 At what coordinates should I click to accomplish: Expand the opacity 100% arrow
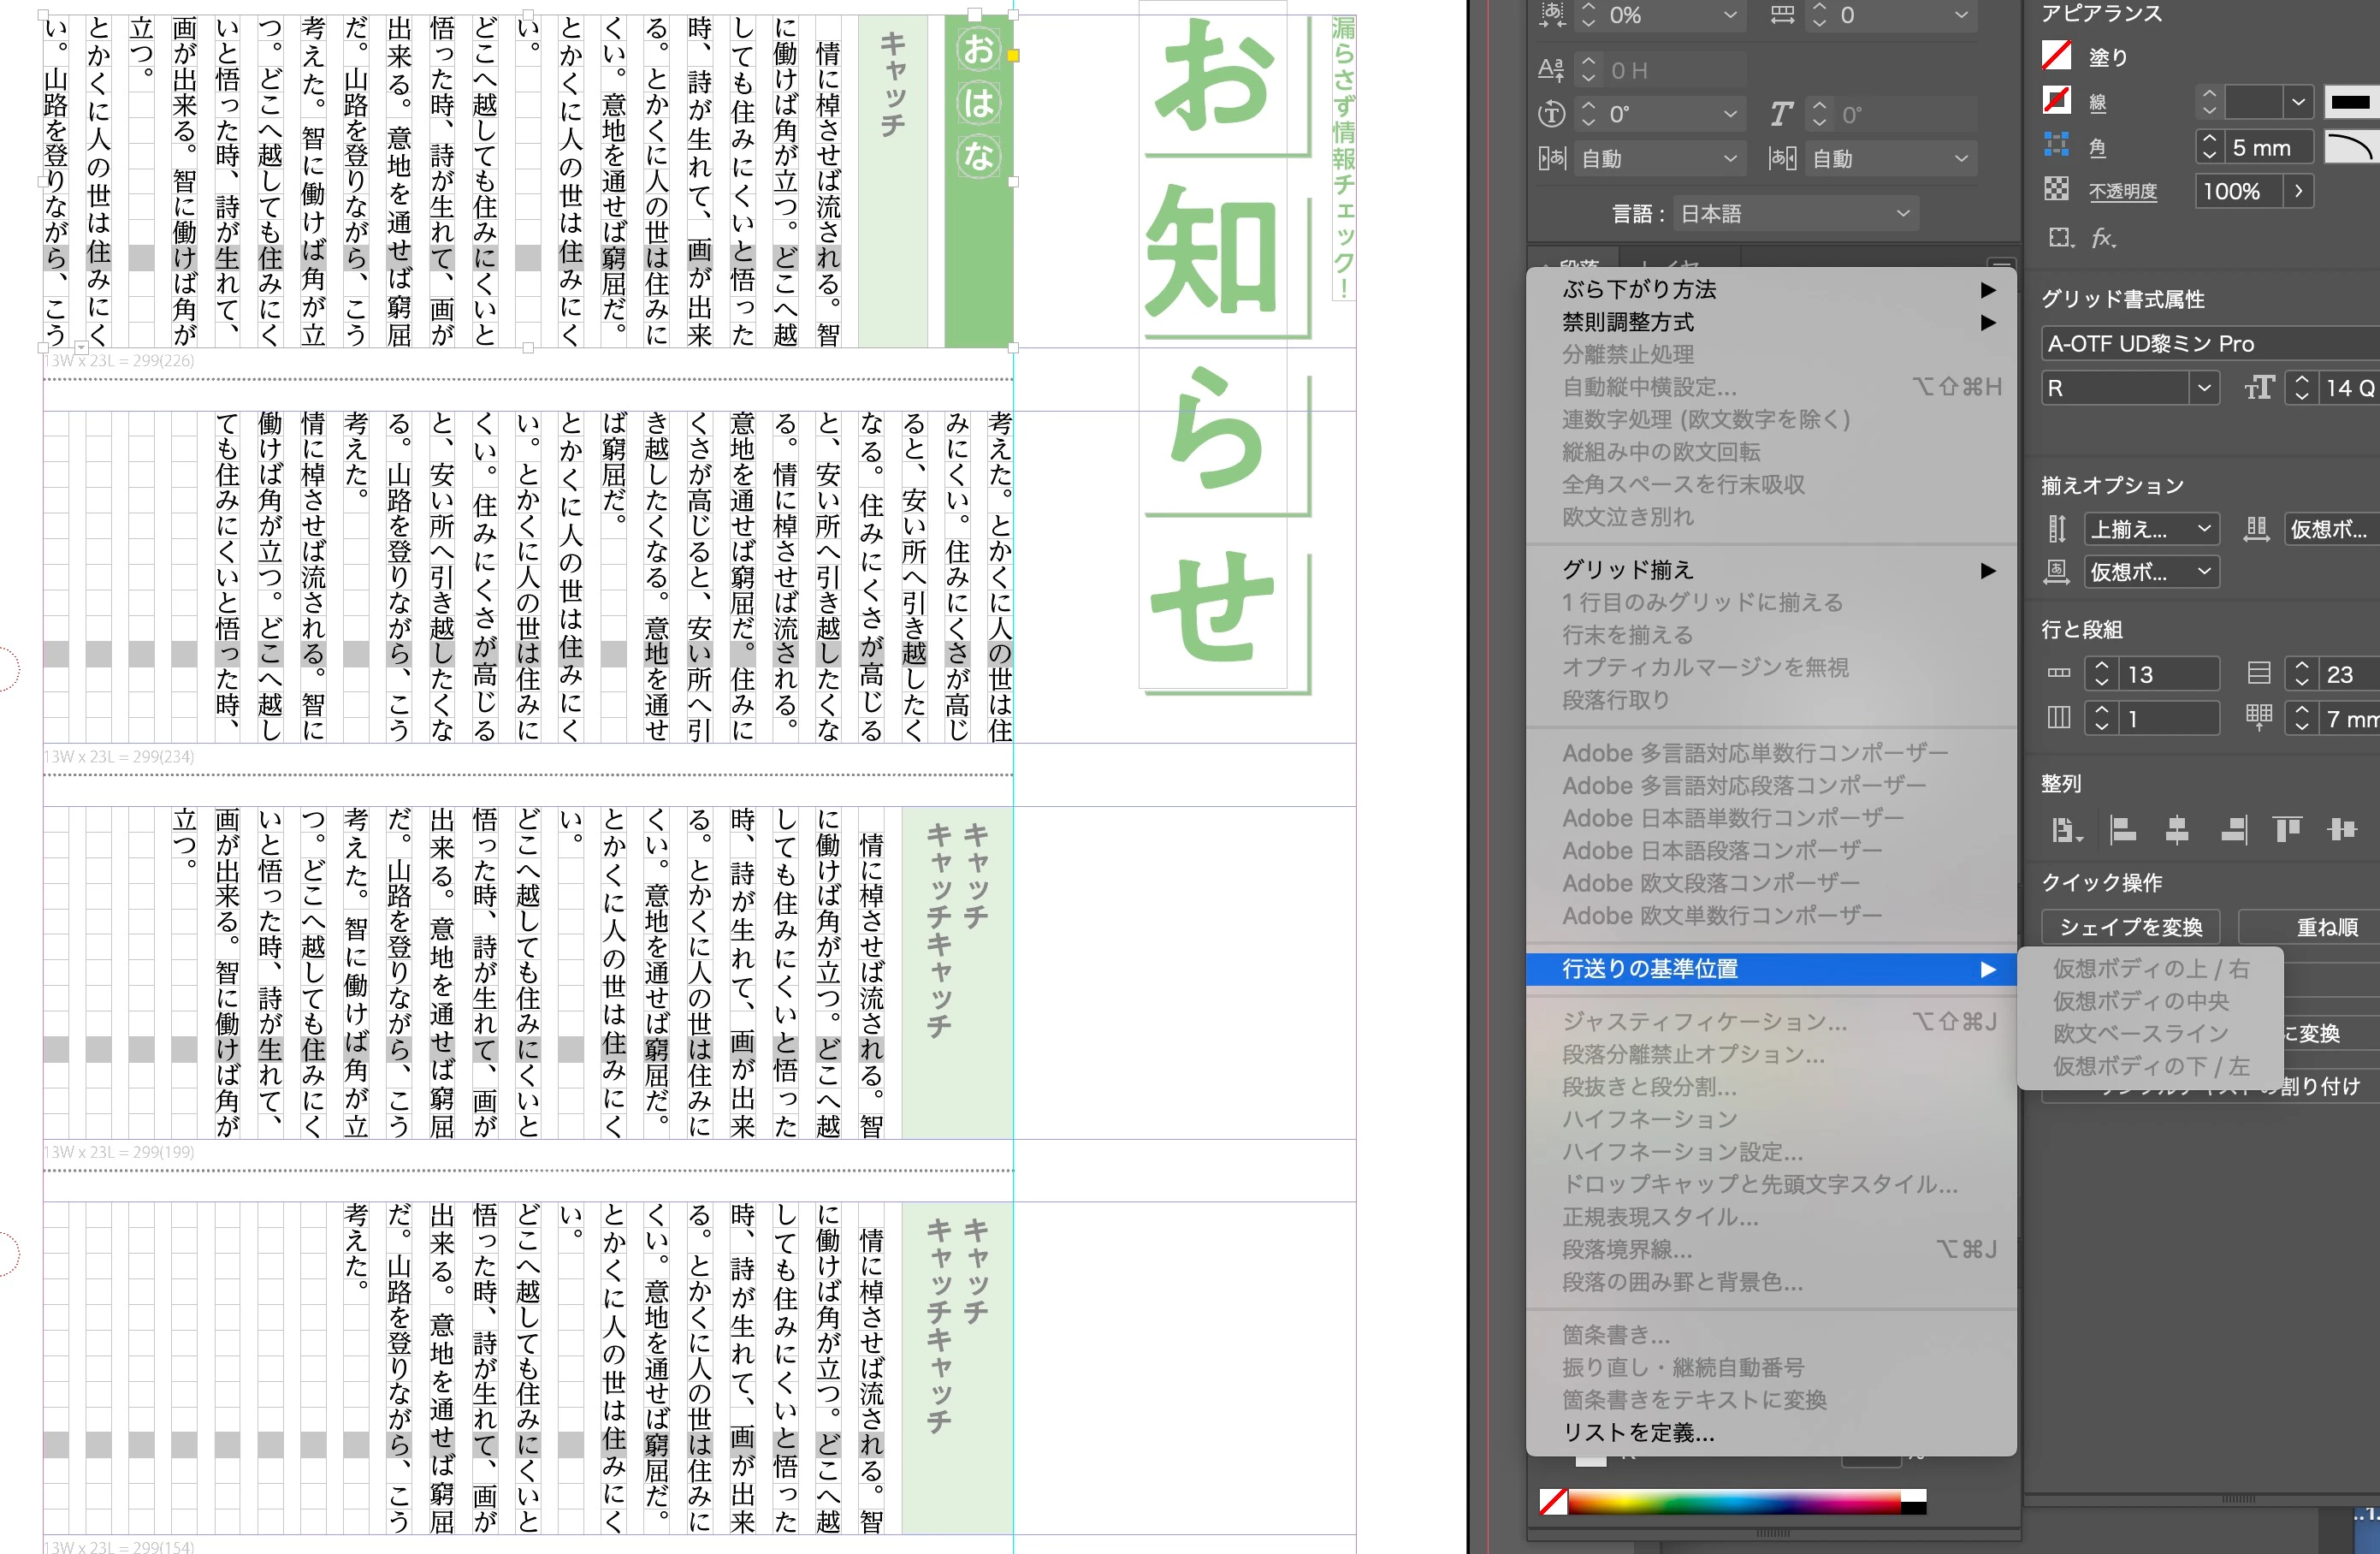point(2299,191)
